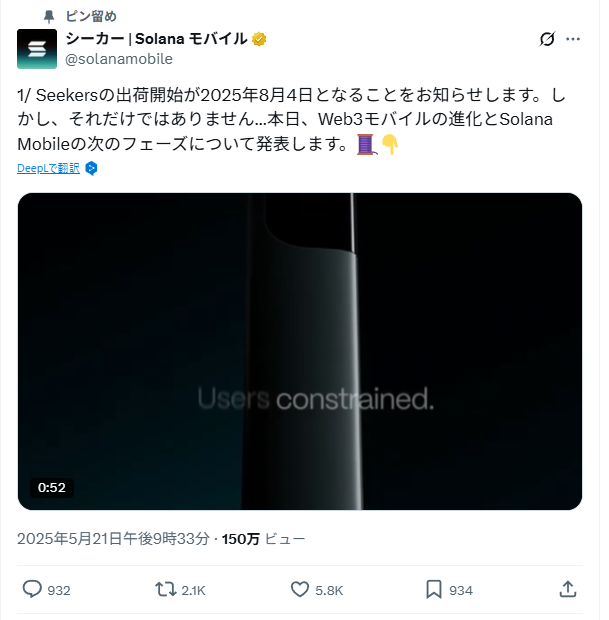This screenshot has width=609, height=620.
Task: Click the 5.8K likes count
Action: coord(329,590)
